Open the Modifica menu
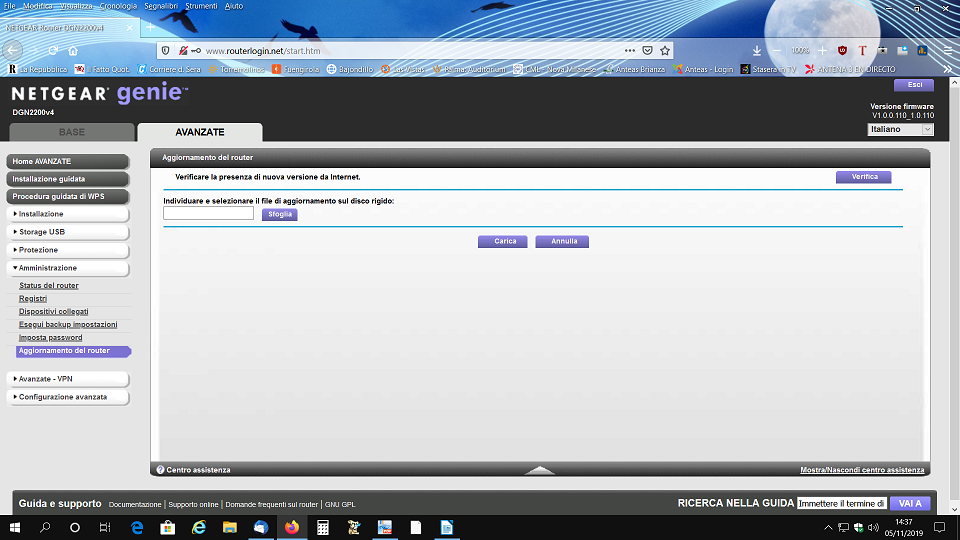960x540 pixels. [x=37, y=6]
